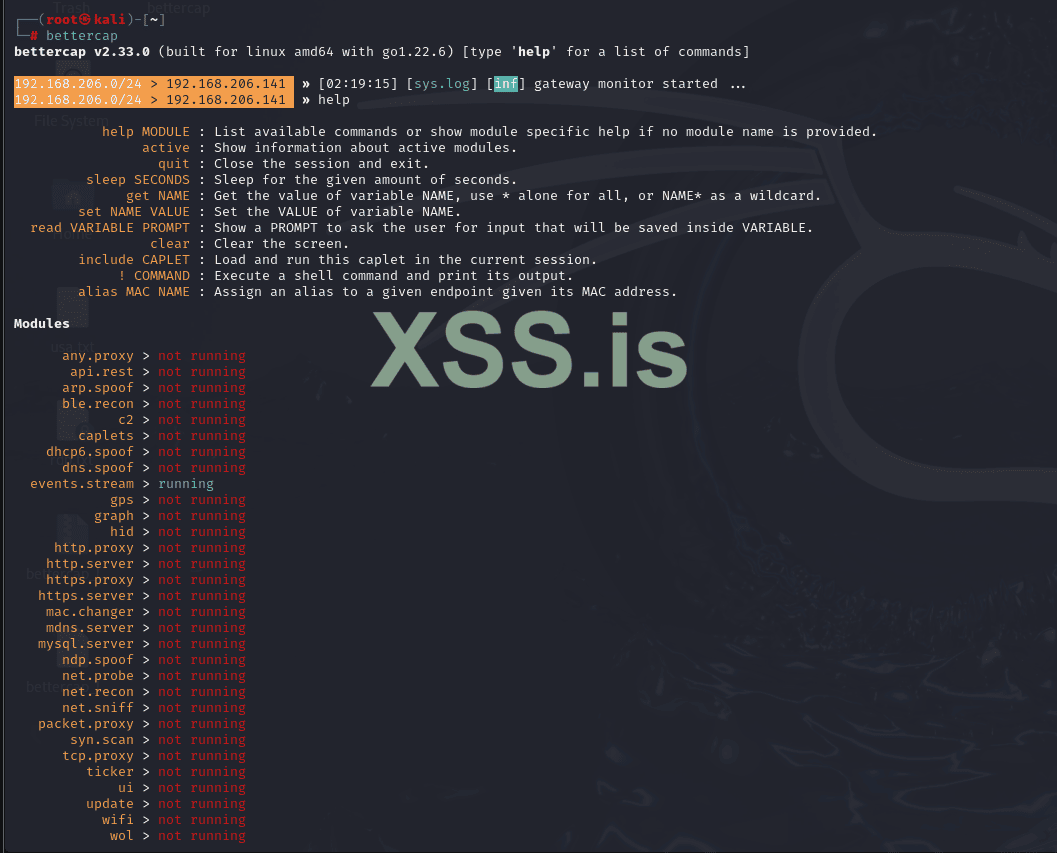
Task: Click the 'dns.spoof' module name
Action: [x=98, y=468]
